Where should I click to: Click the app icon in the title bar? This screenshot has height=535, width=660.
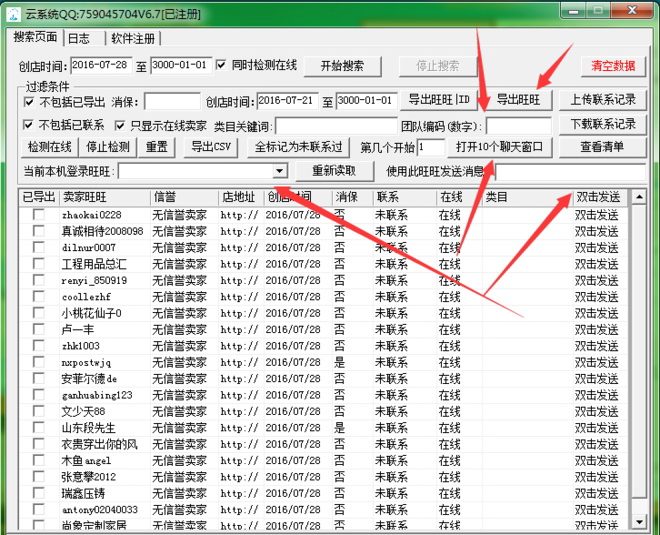click(x=14, y=14)
